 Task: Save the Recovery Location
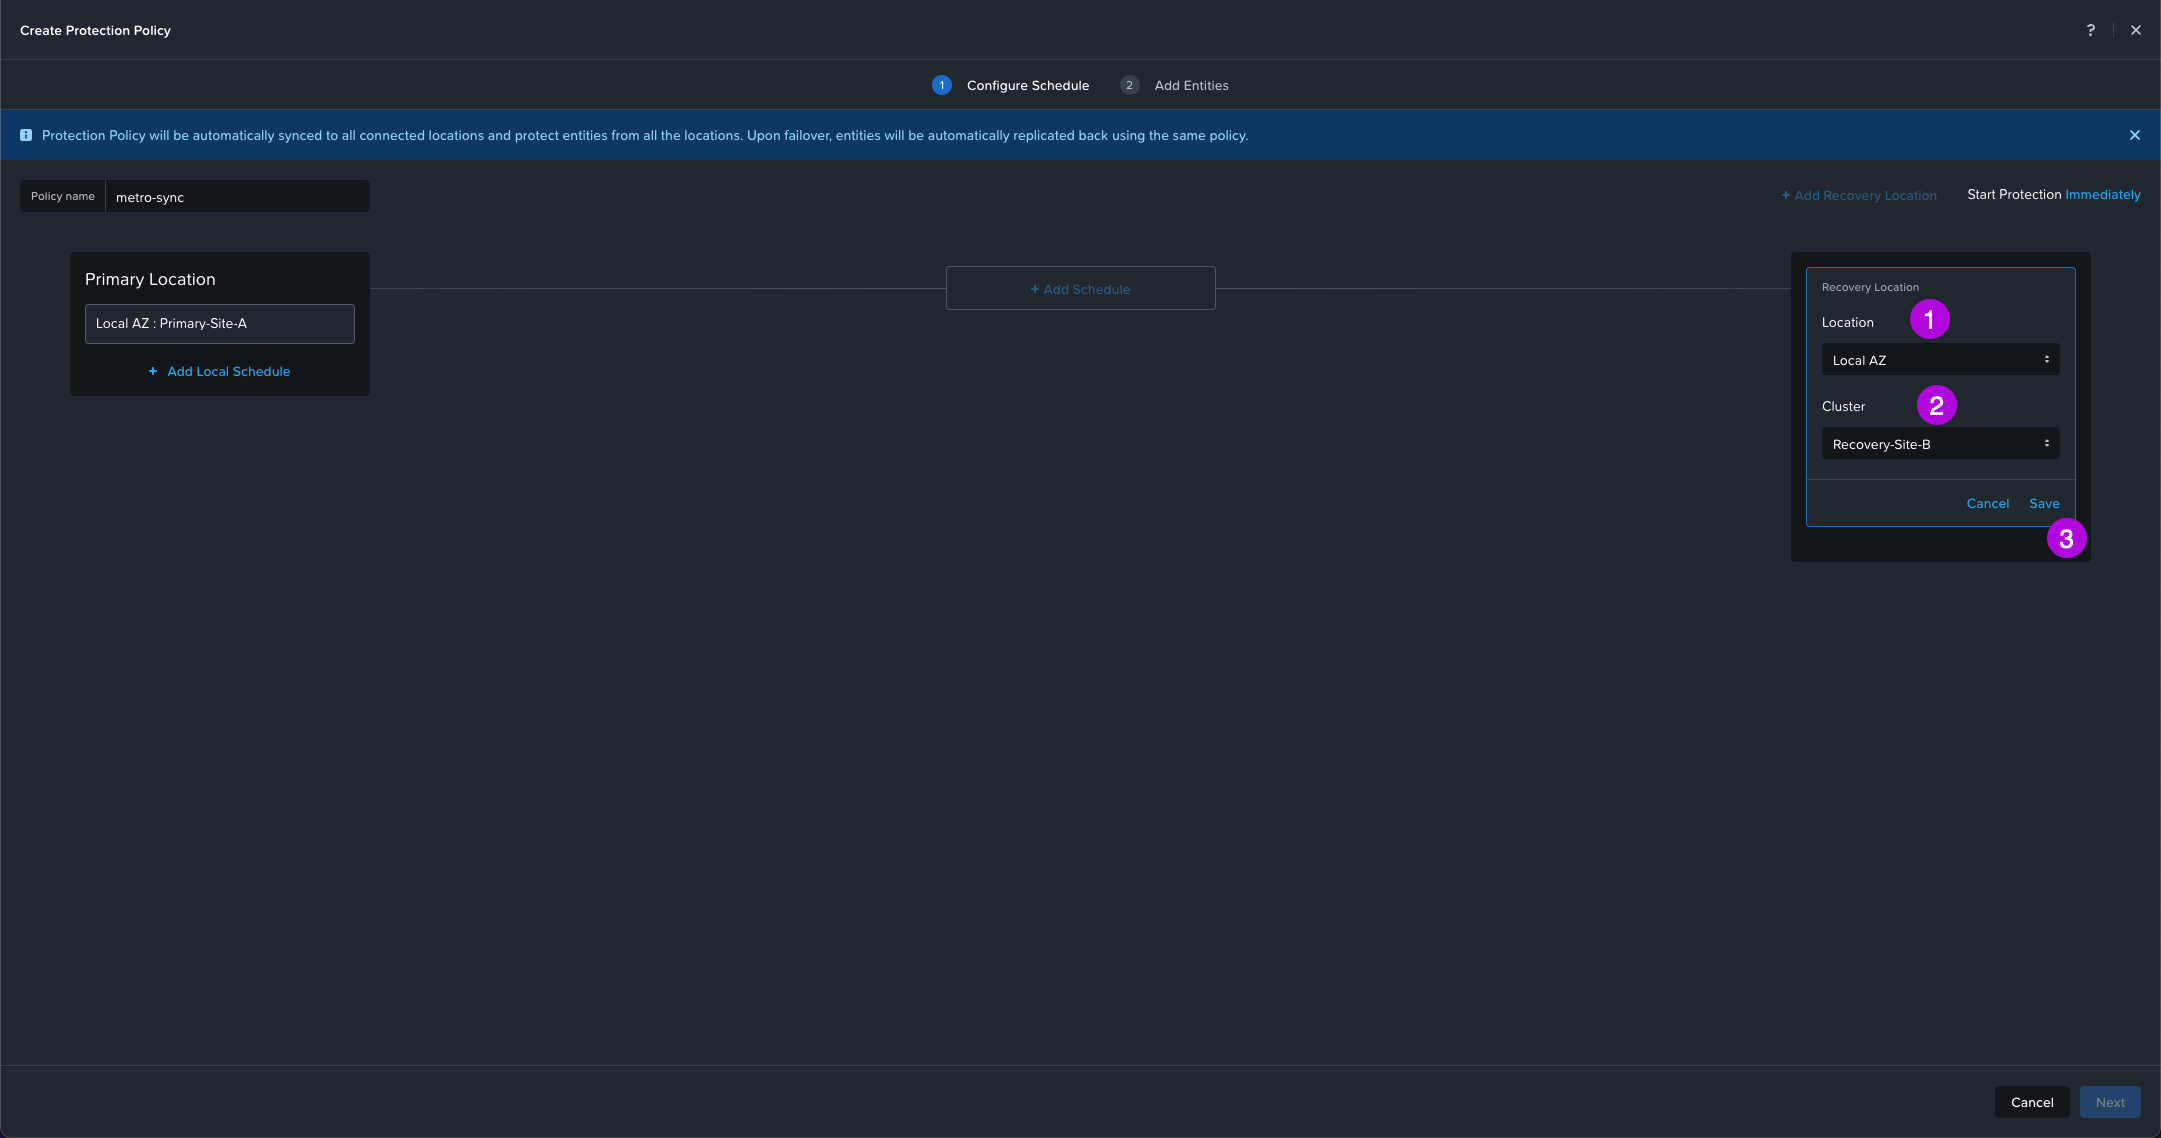point(2044,503)
